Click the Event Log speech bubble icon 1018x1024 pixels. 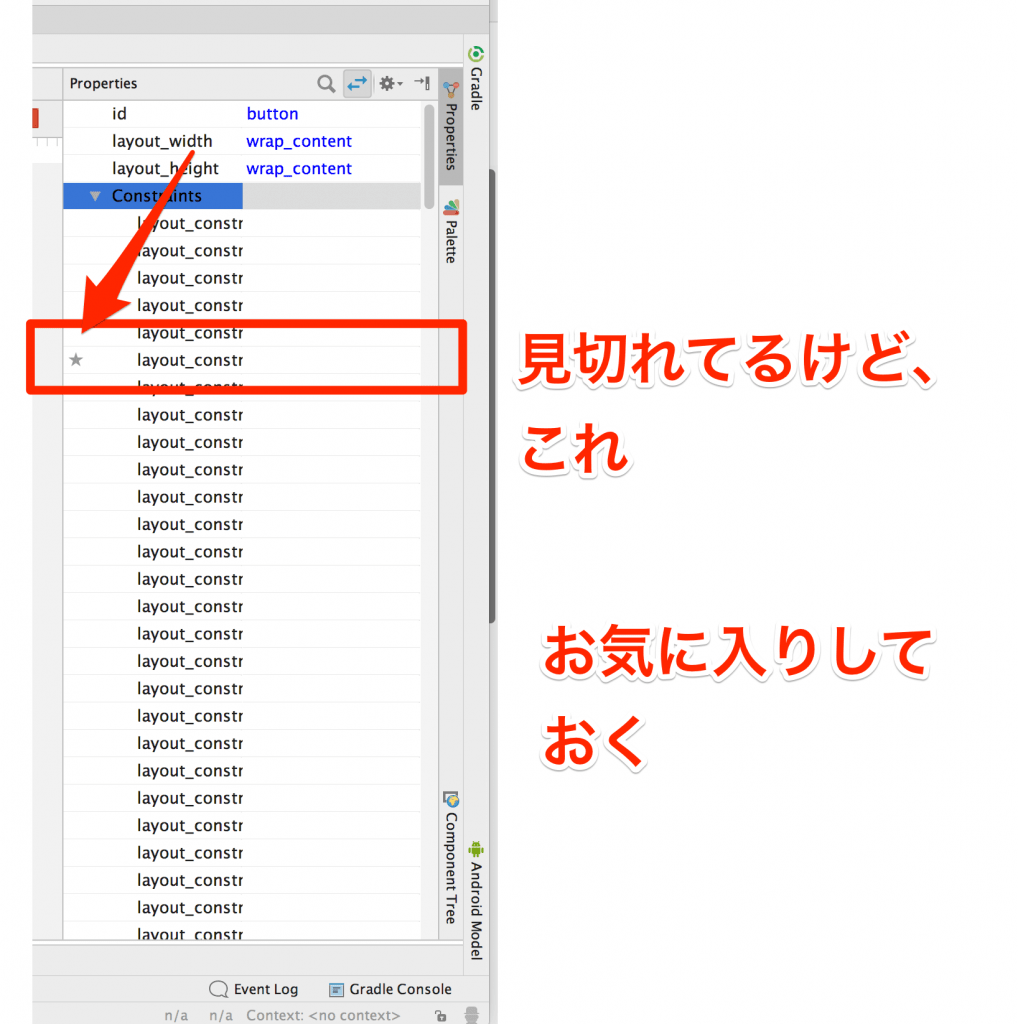tap(218, 989)
